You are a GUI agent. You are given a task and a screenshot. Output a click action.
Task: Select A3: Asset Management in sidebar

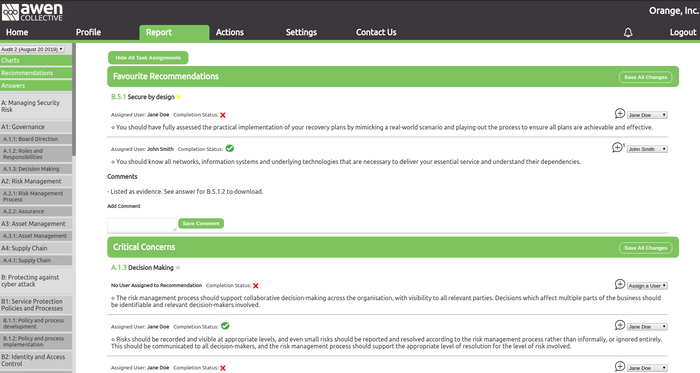coord(36,224)
